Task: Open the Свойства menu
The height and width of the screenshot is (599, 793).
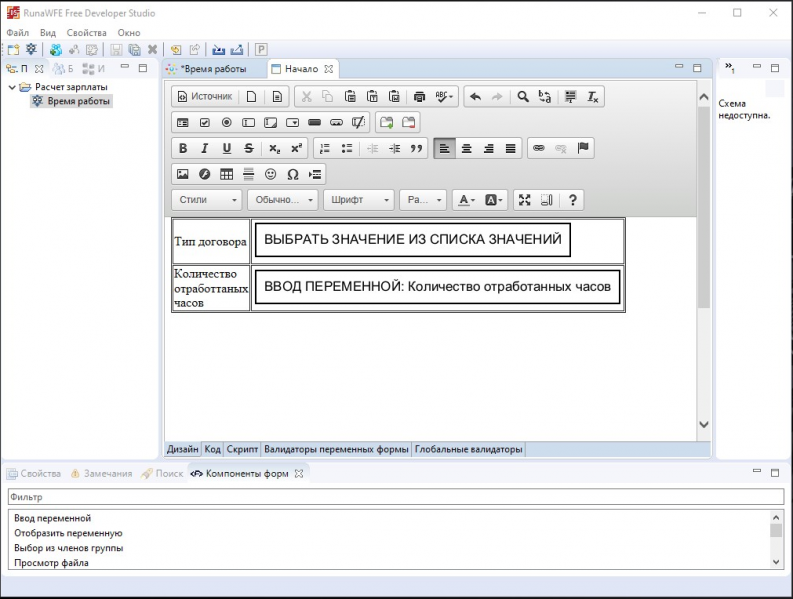Action: pyautogui.click(x=86, y=33)
